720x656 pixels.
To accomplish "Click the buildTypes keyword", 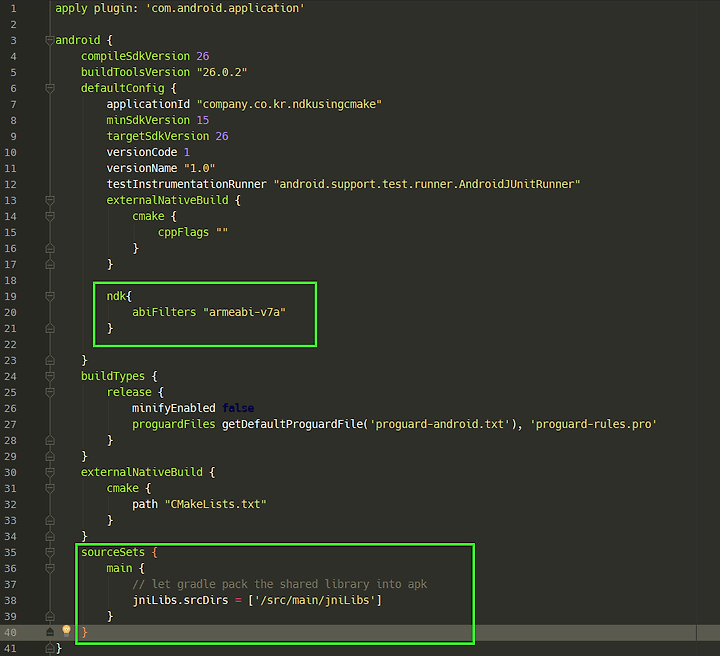I will point(113,376).
